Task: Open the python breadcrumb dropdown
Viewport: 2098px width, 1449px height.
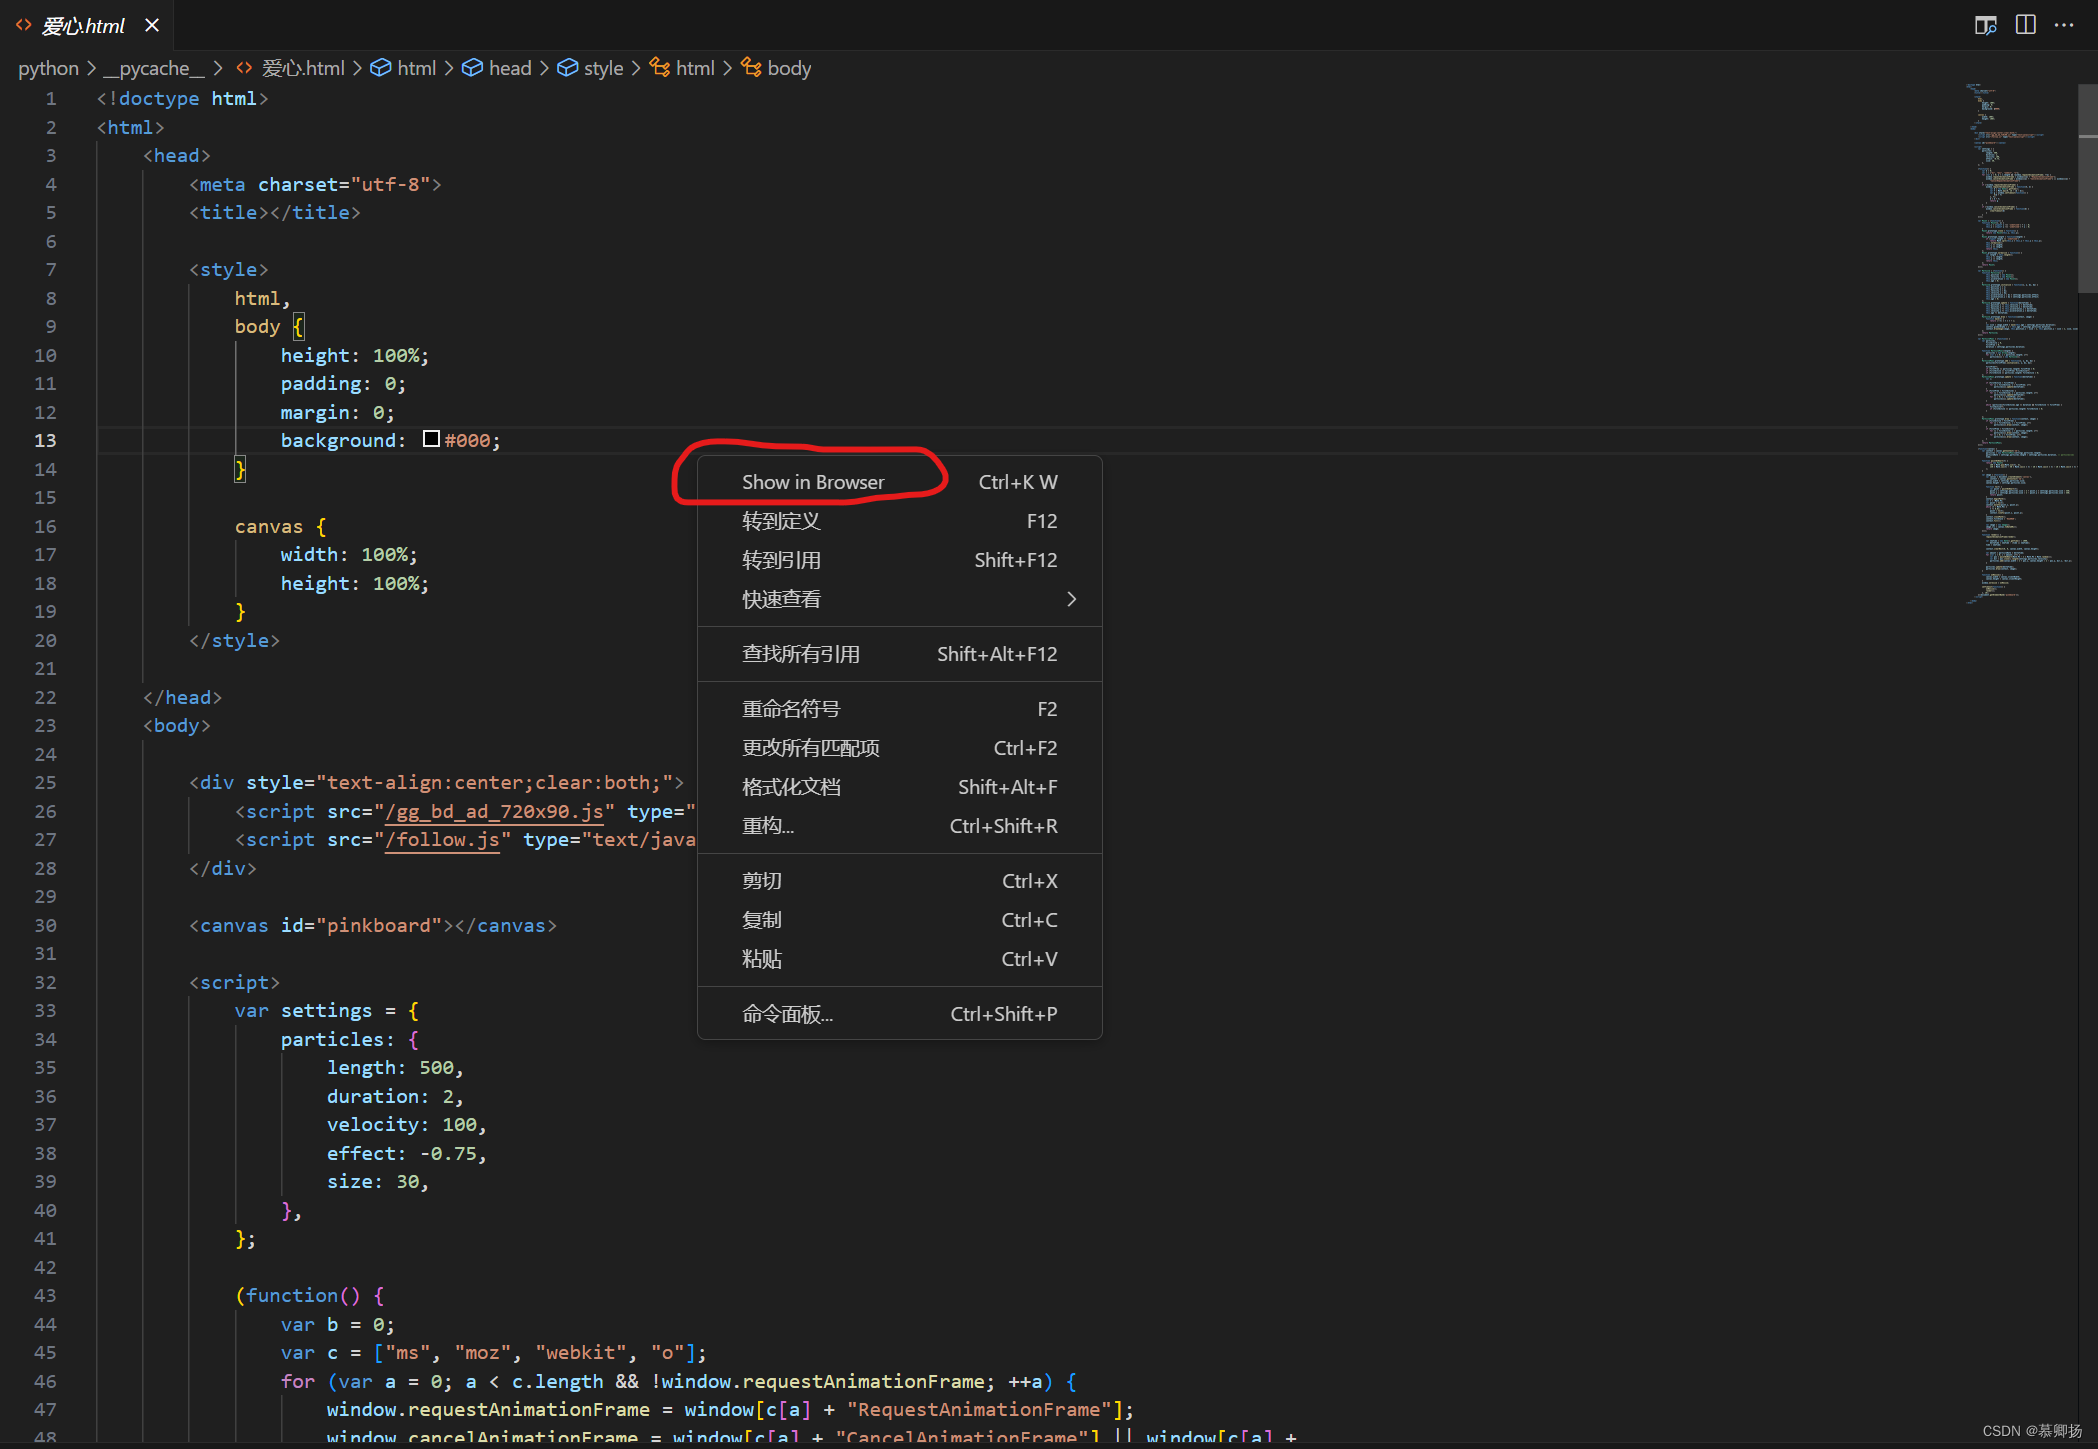Action: pos(47,67)
